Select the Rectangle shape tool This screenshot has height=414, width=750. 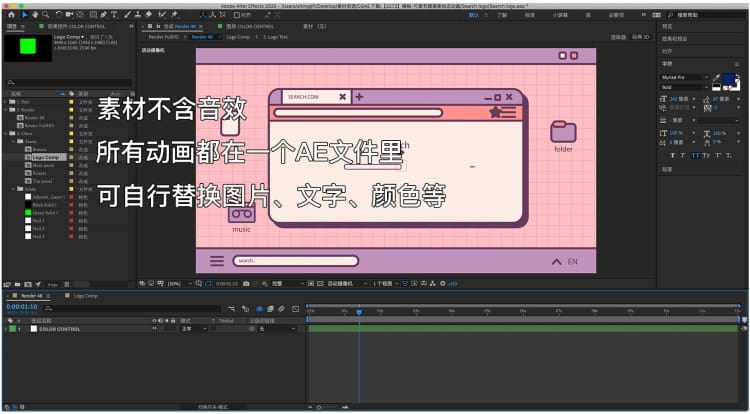(x=93, y=15)
